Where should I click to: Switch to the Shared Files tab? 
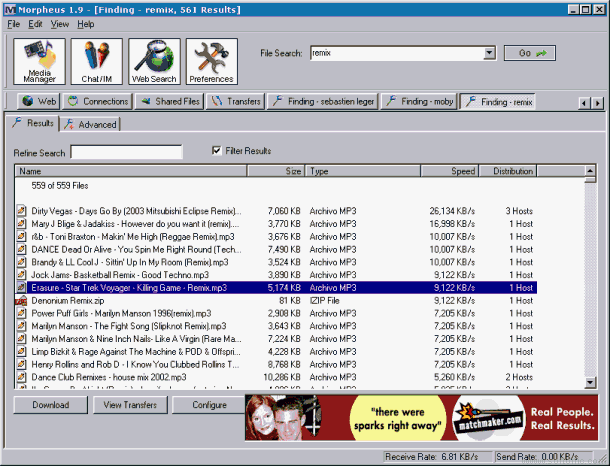(170, 102)
